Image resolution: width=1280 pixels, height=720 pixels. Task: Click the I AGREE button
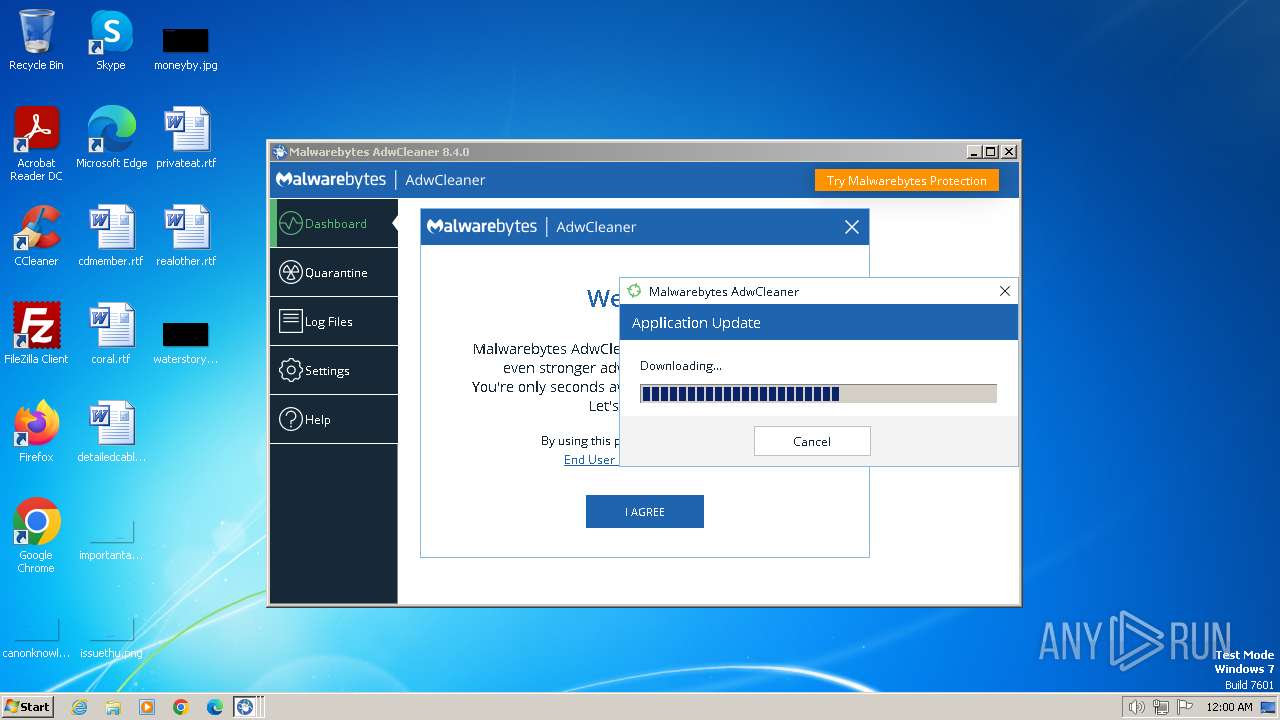tap(645, 511)
